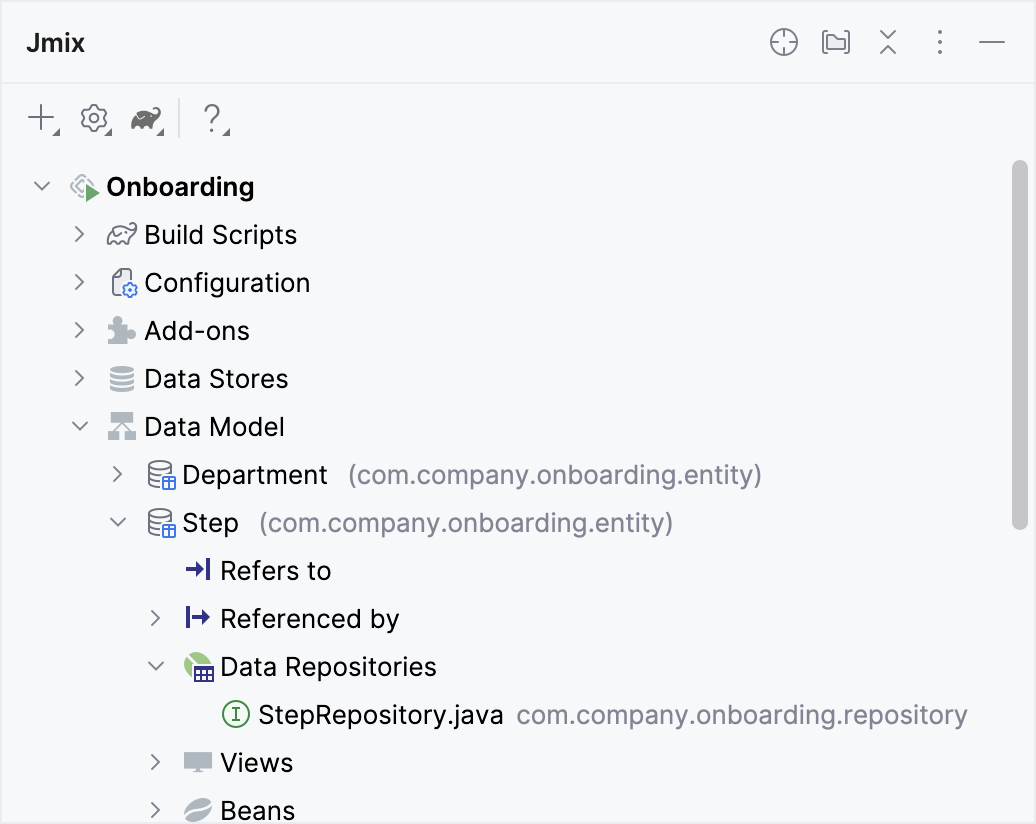
Task: Collapse all tree nodes with the collapse icon
Action: click(887, 42)
